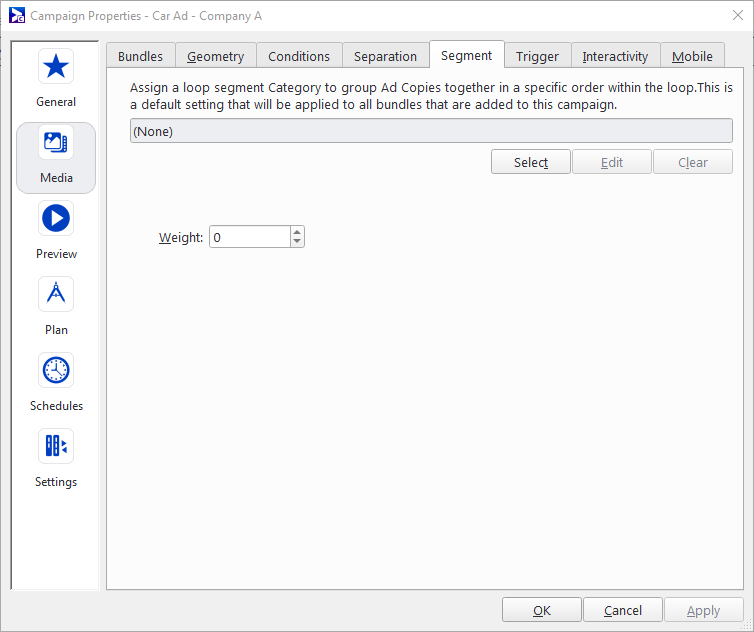
Task: Click the application logo in title bar
Action: (17, 16)
